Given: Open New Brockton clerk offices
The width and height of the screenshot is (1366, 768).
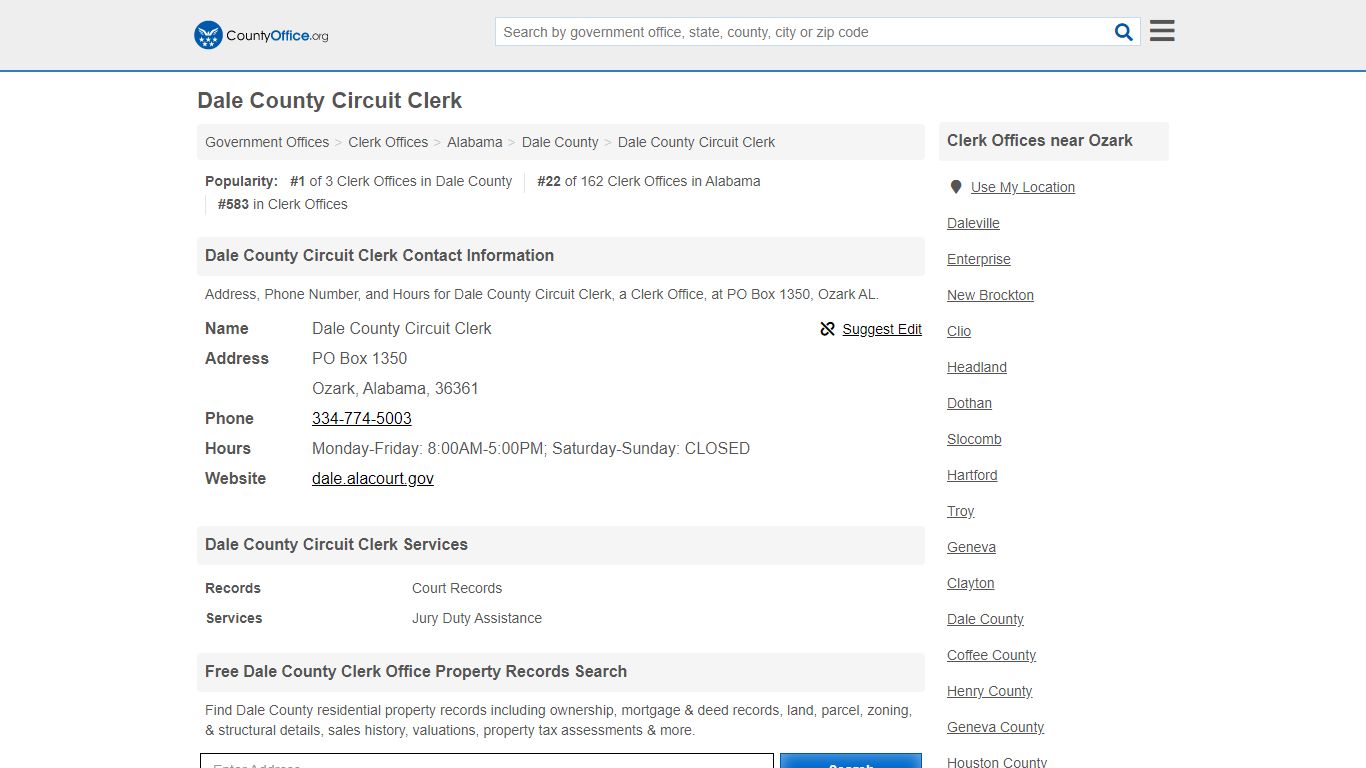Looking at the screenshot, I should (990, 295).
